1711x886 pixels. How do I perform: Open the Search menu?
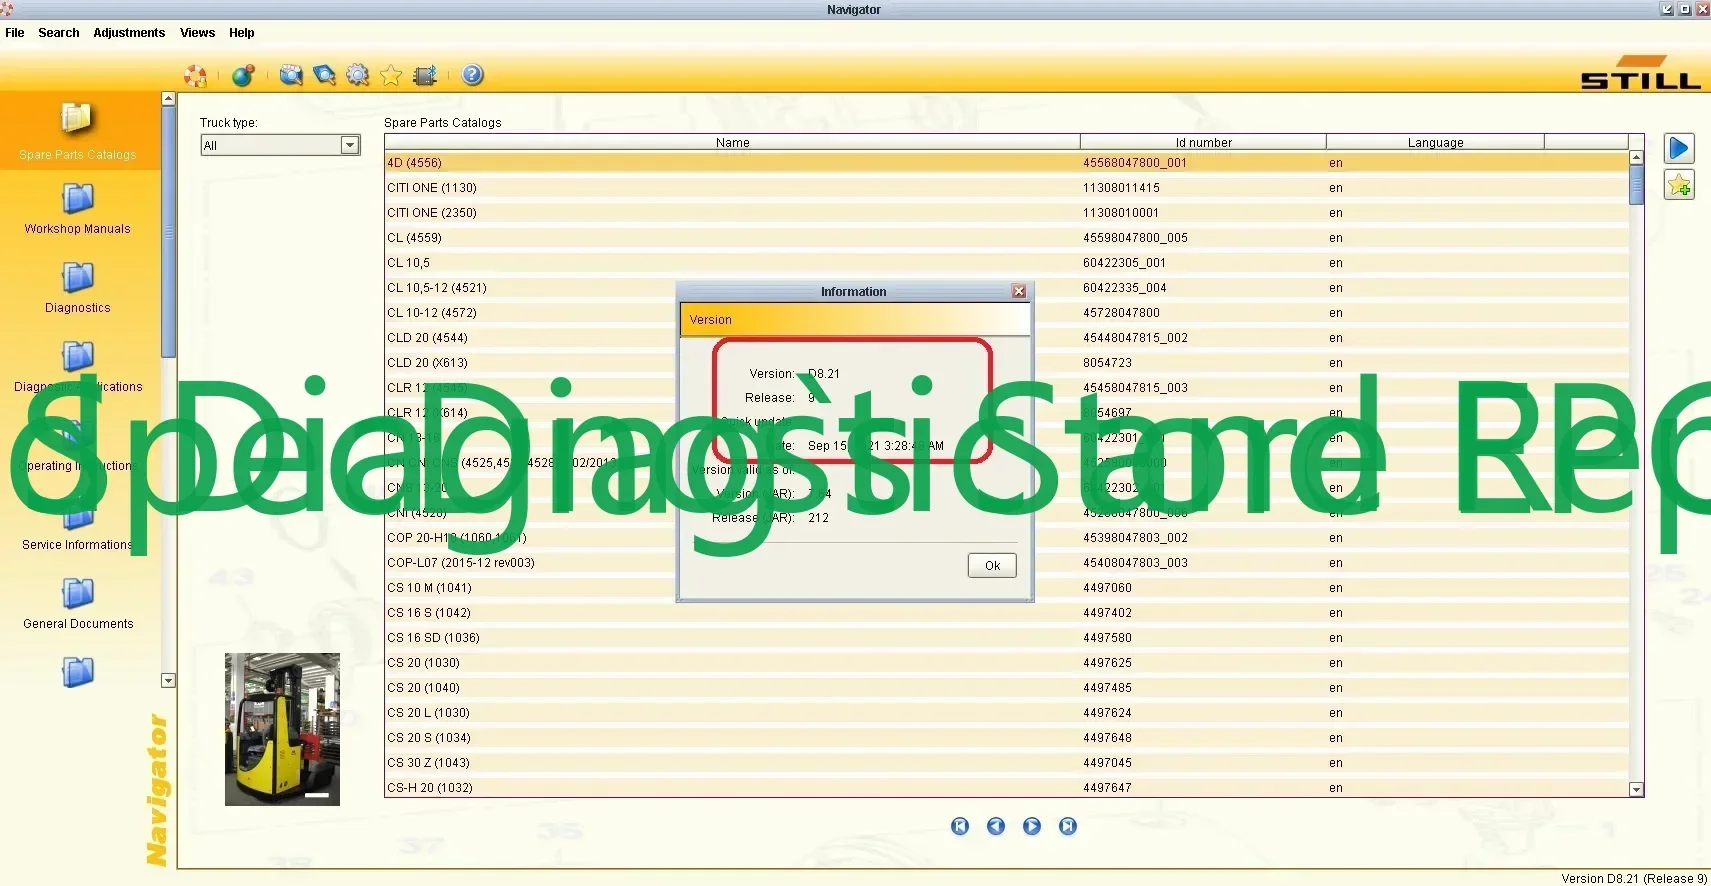tap(59, 33)
